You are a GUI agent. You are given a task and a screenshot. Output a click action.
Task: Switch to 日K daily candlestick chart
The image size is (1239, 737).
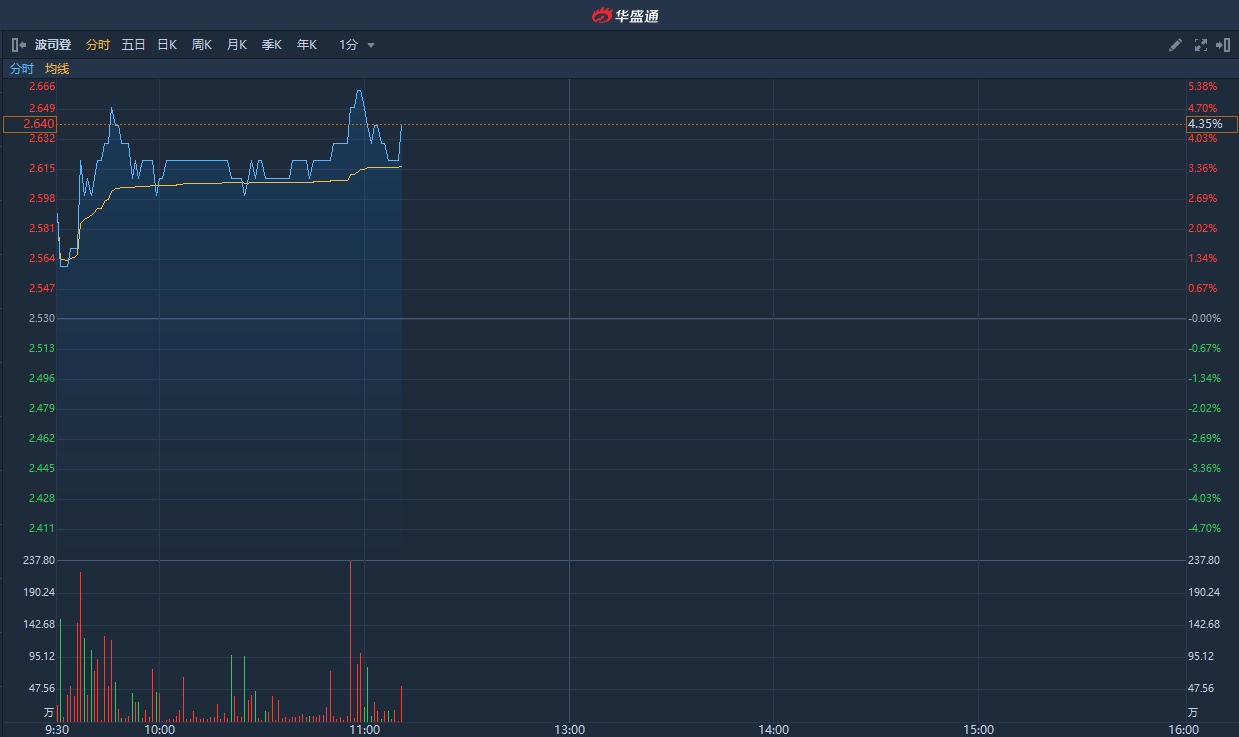pos(167,45)
